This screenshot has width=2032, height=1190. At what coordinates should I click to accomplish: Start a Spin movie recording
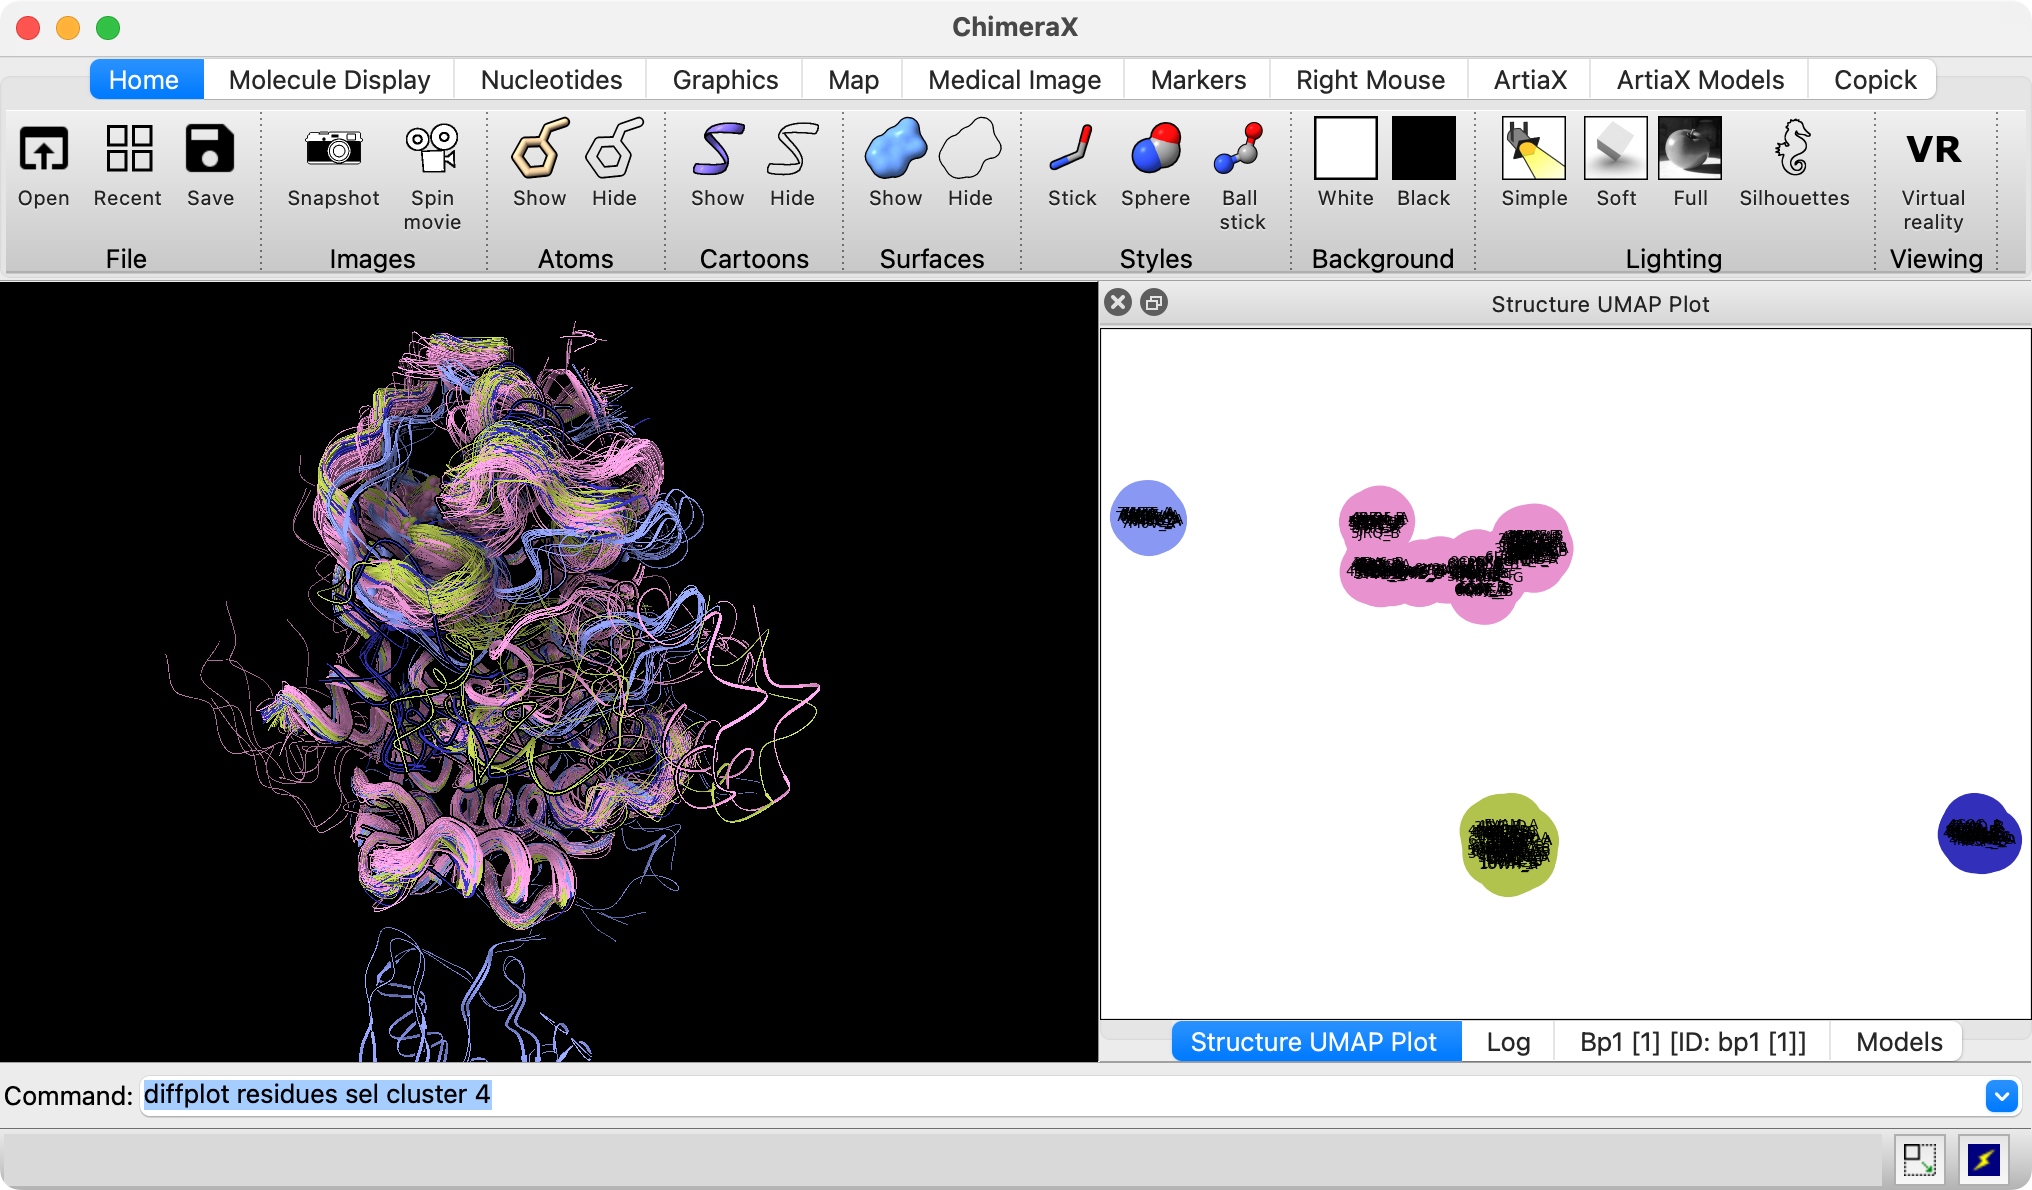click(x=432, y=149)
